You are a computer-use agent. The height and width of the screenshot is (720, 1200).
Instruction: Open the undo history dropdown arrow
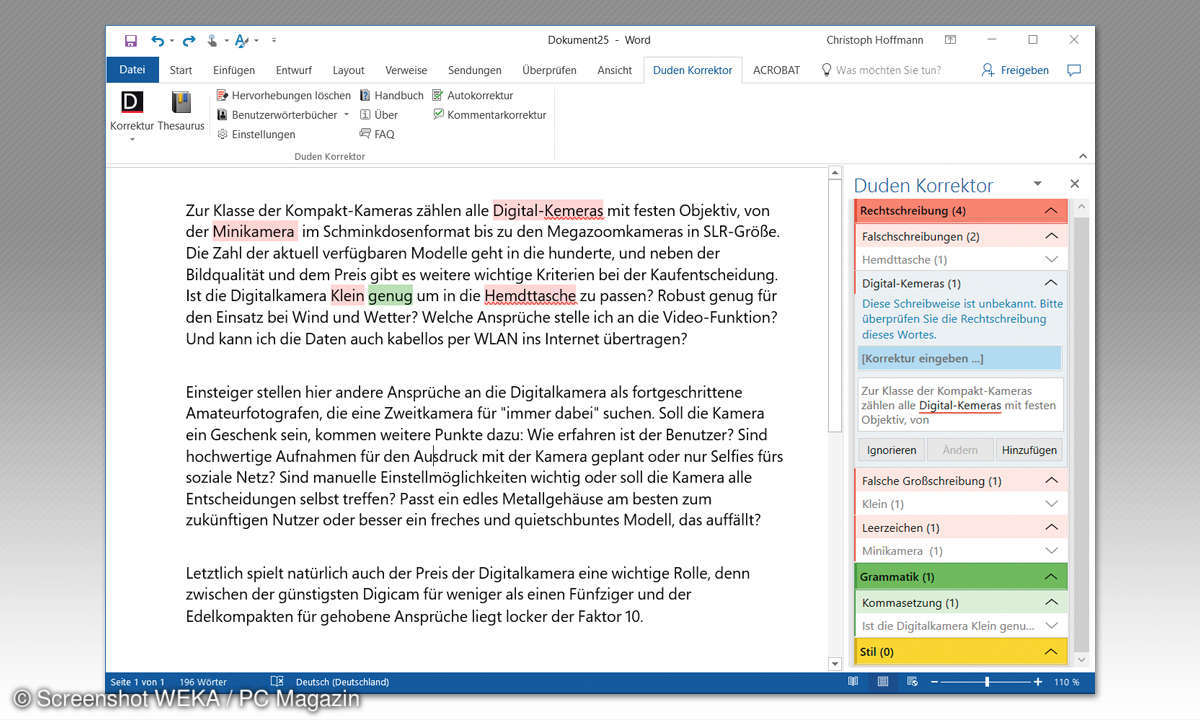tap(172, 41)
